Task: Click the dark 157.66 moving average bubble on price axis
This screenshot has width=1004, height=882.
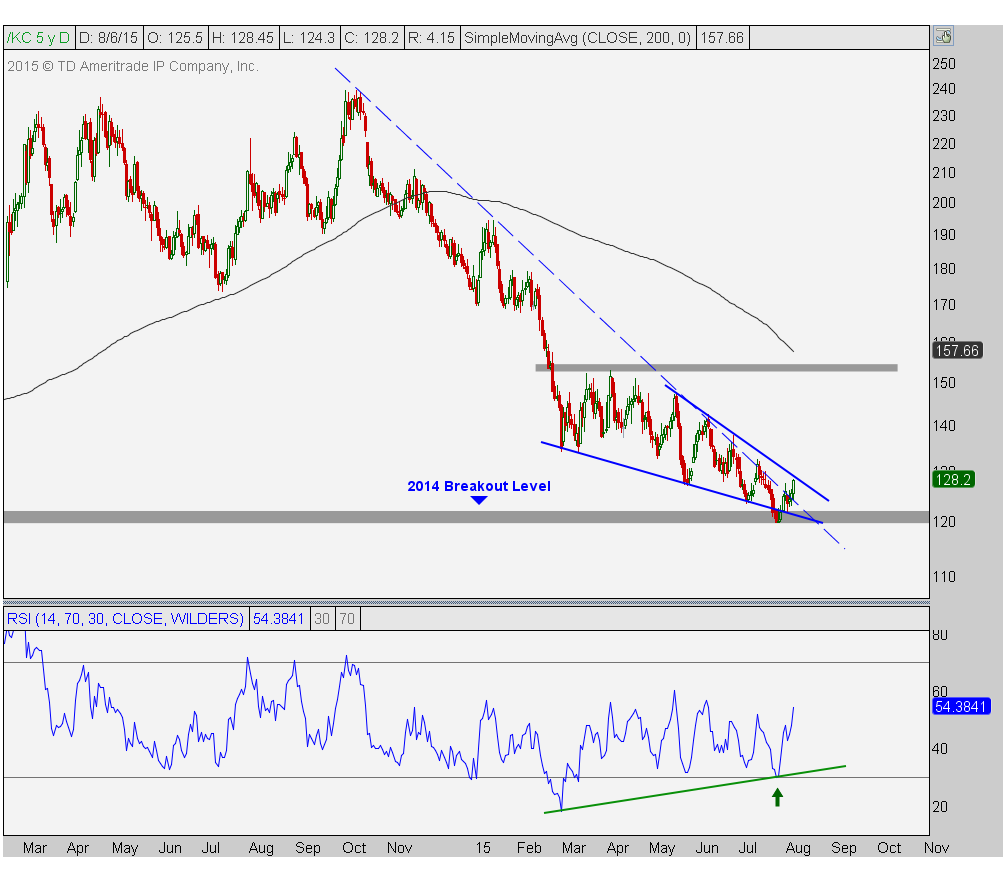Action: pos(957,350)
